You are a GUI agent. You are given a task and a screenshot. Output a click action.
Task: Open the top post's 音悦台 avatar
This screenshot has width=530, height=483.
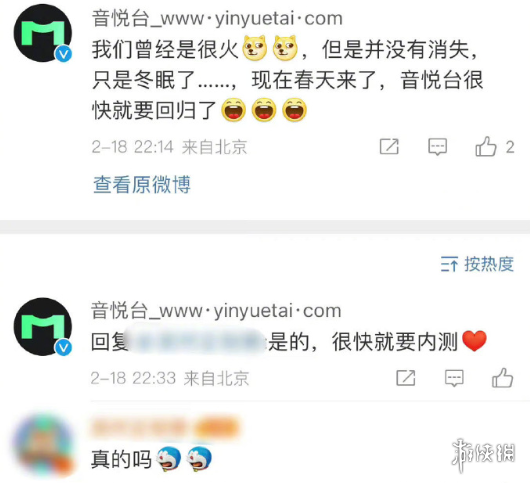(x=43, y=33)
